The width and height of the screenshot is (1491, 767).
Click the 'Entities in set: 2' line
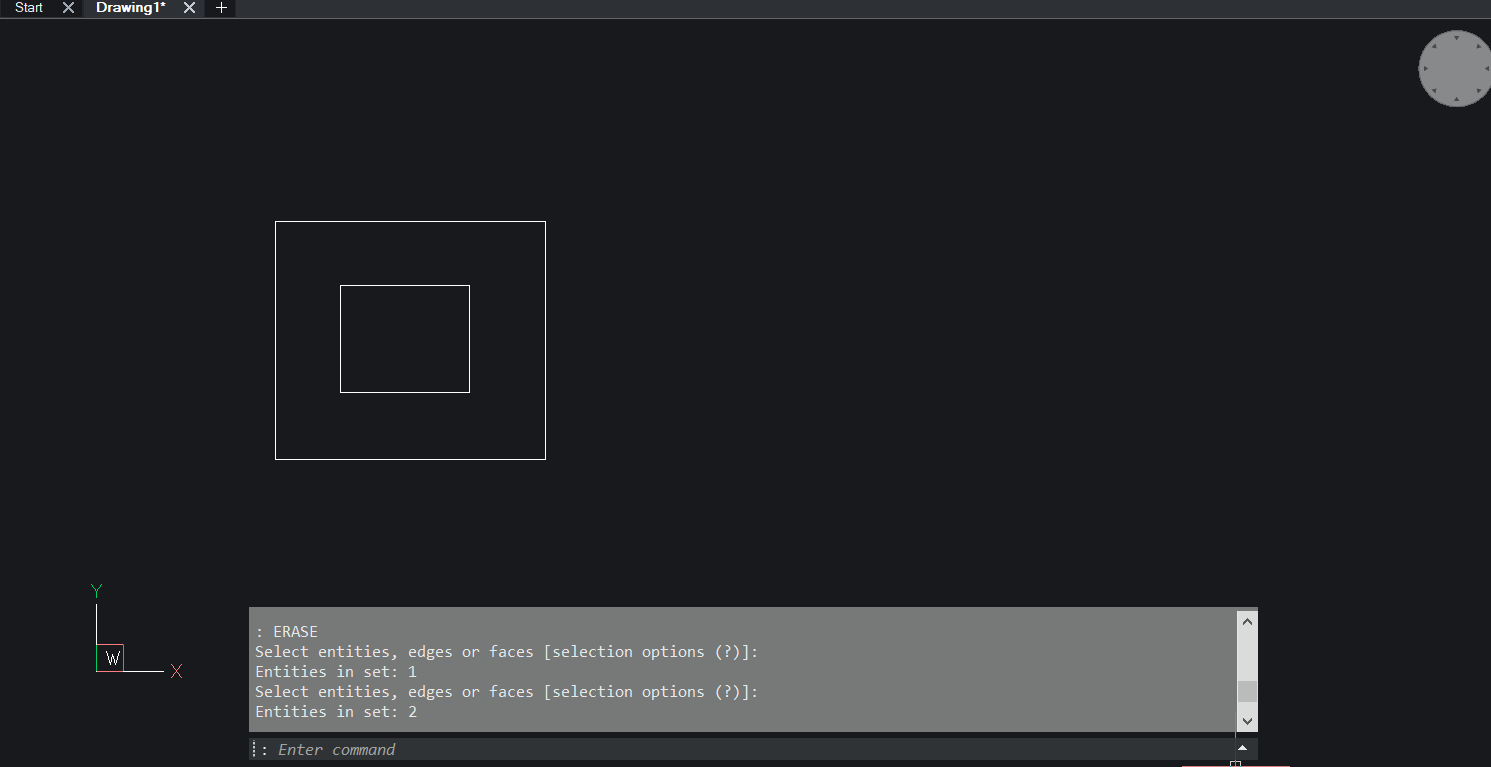click(x=336, y=712)
